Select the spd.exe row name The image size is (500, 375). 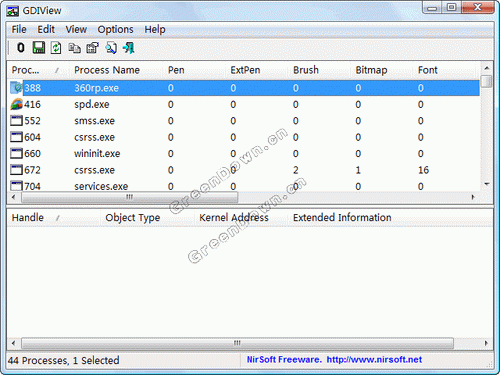click(92, 105)
